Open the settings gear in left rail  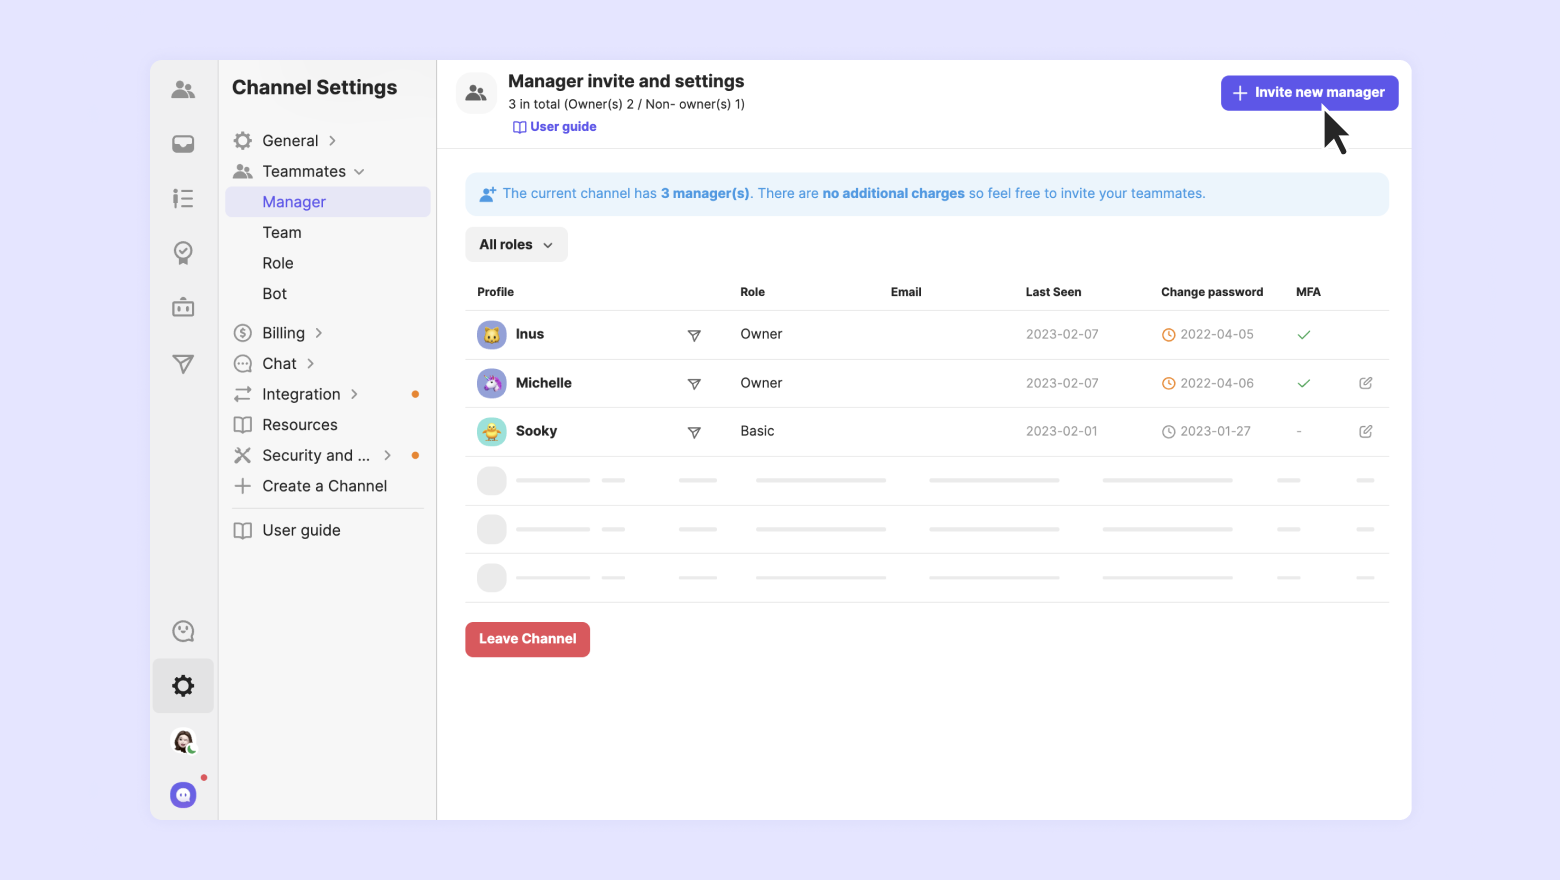pos(183,686)
